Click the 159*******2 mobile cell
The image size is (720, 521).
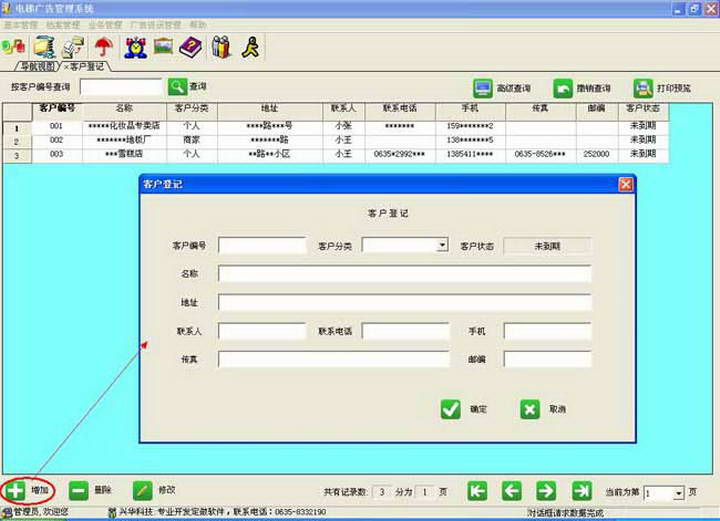point(470,126)
